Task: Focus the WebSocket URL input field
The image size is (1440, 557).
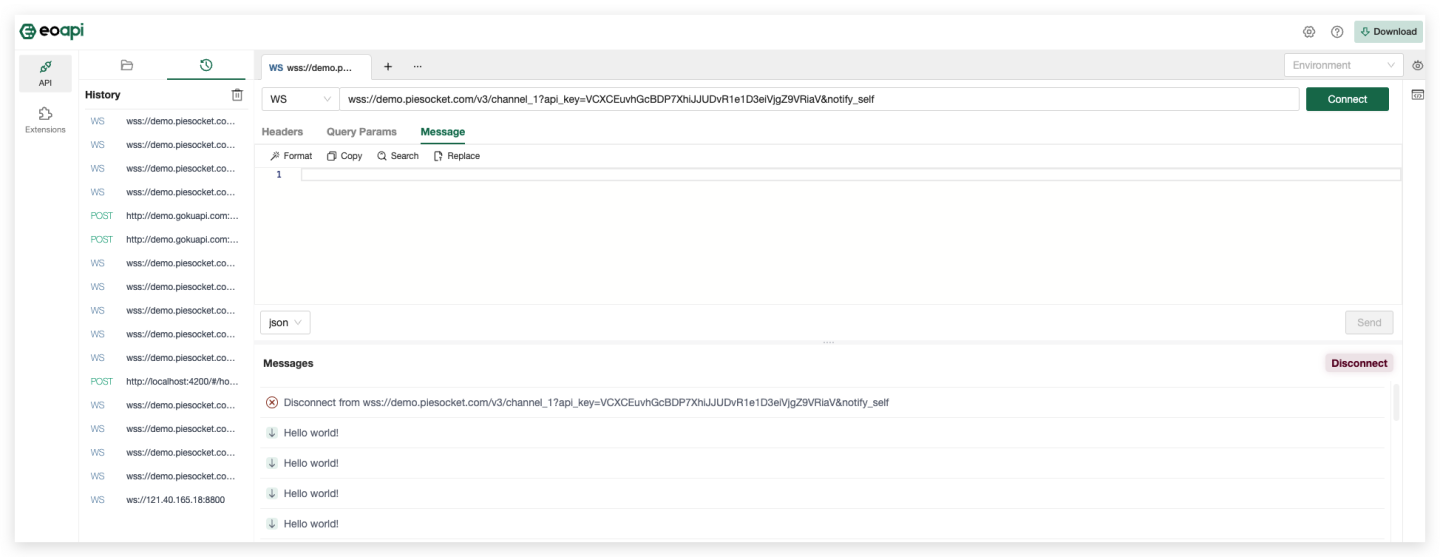Action: coord(820,99)
